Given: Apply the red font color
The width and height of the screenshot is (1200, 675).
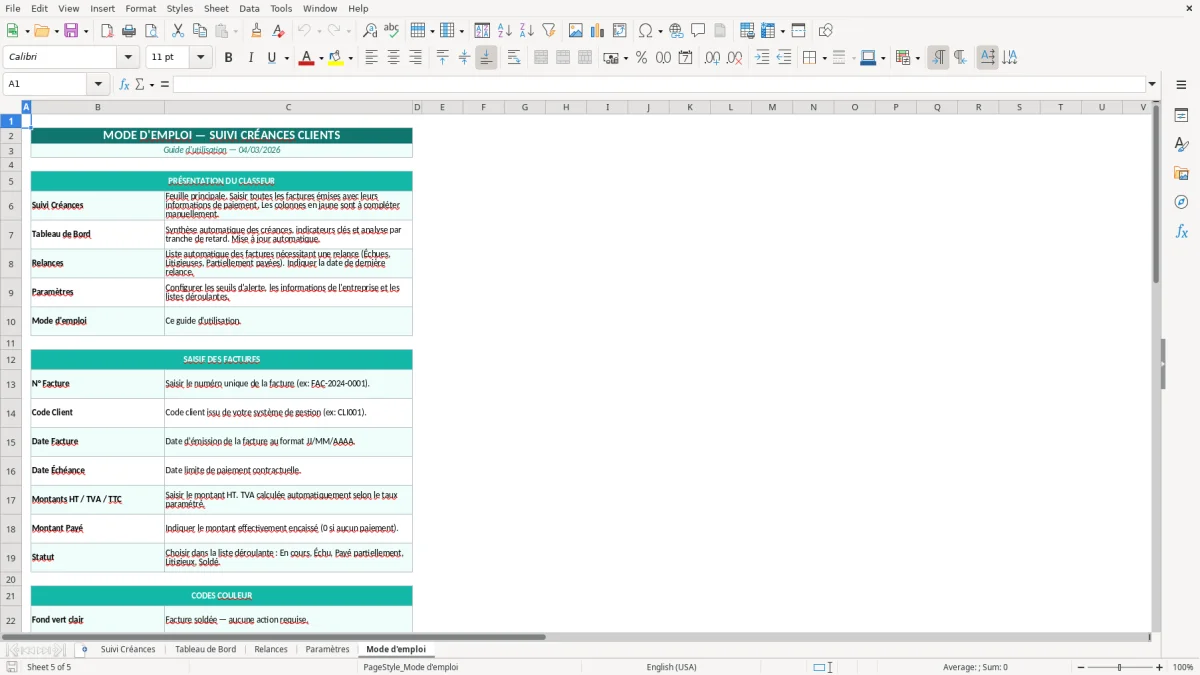Looking at the screenshot, I should [306, 58].
